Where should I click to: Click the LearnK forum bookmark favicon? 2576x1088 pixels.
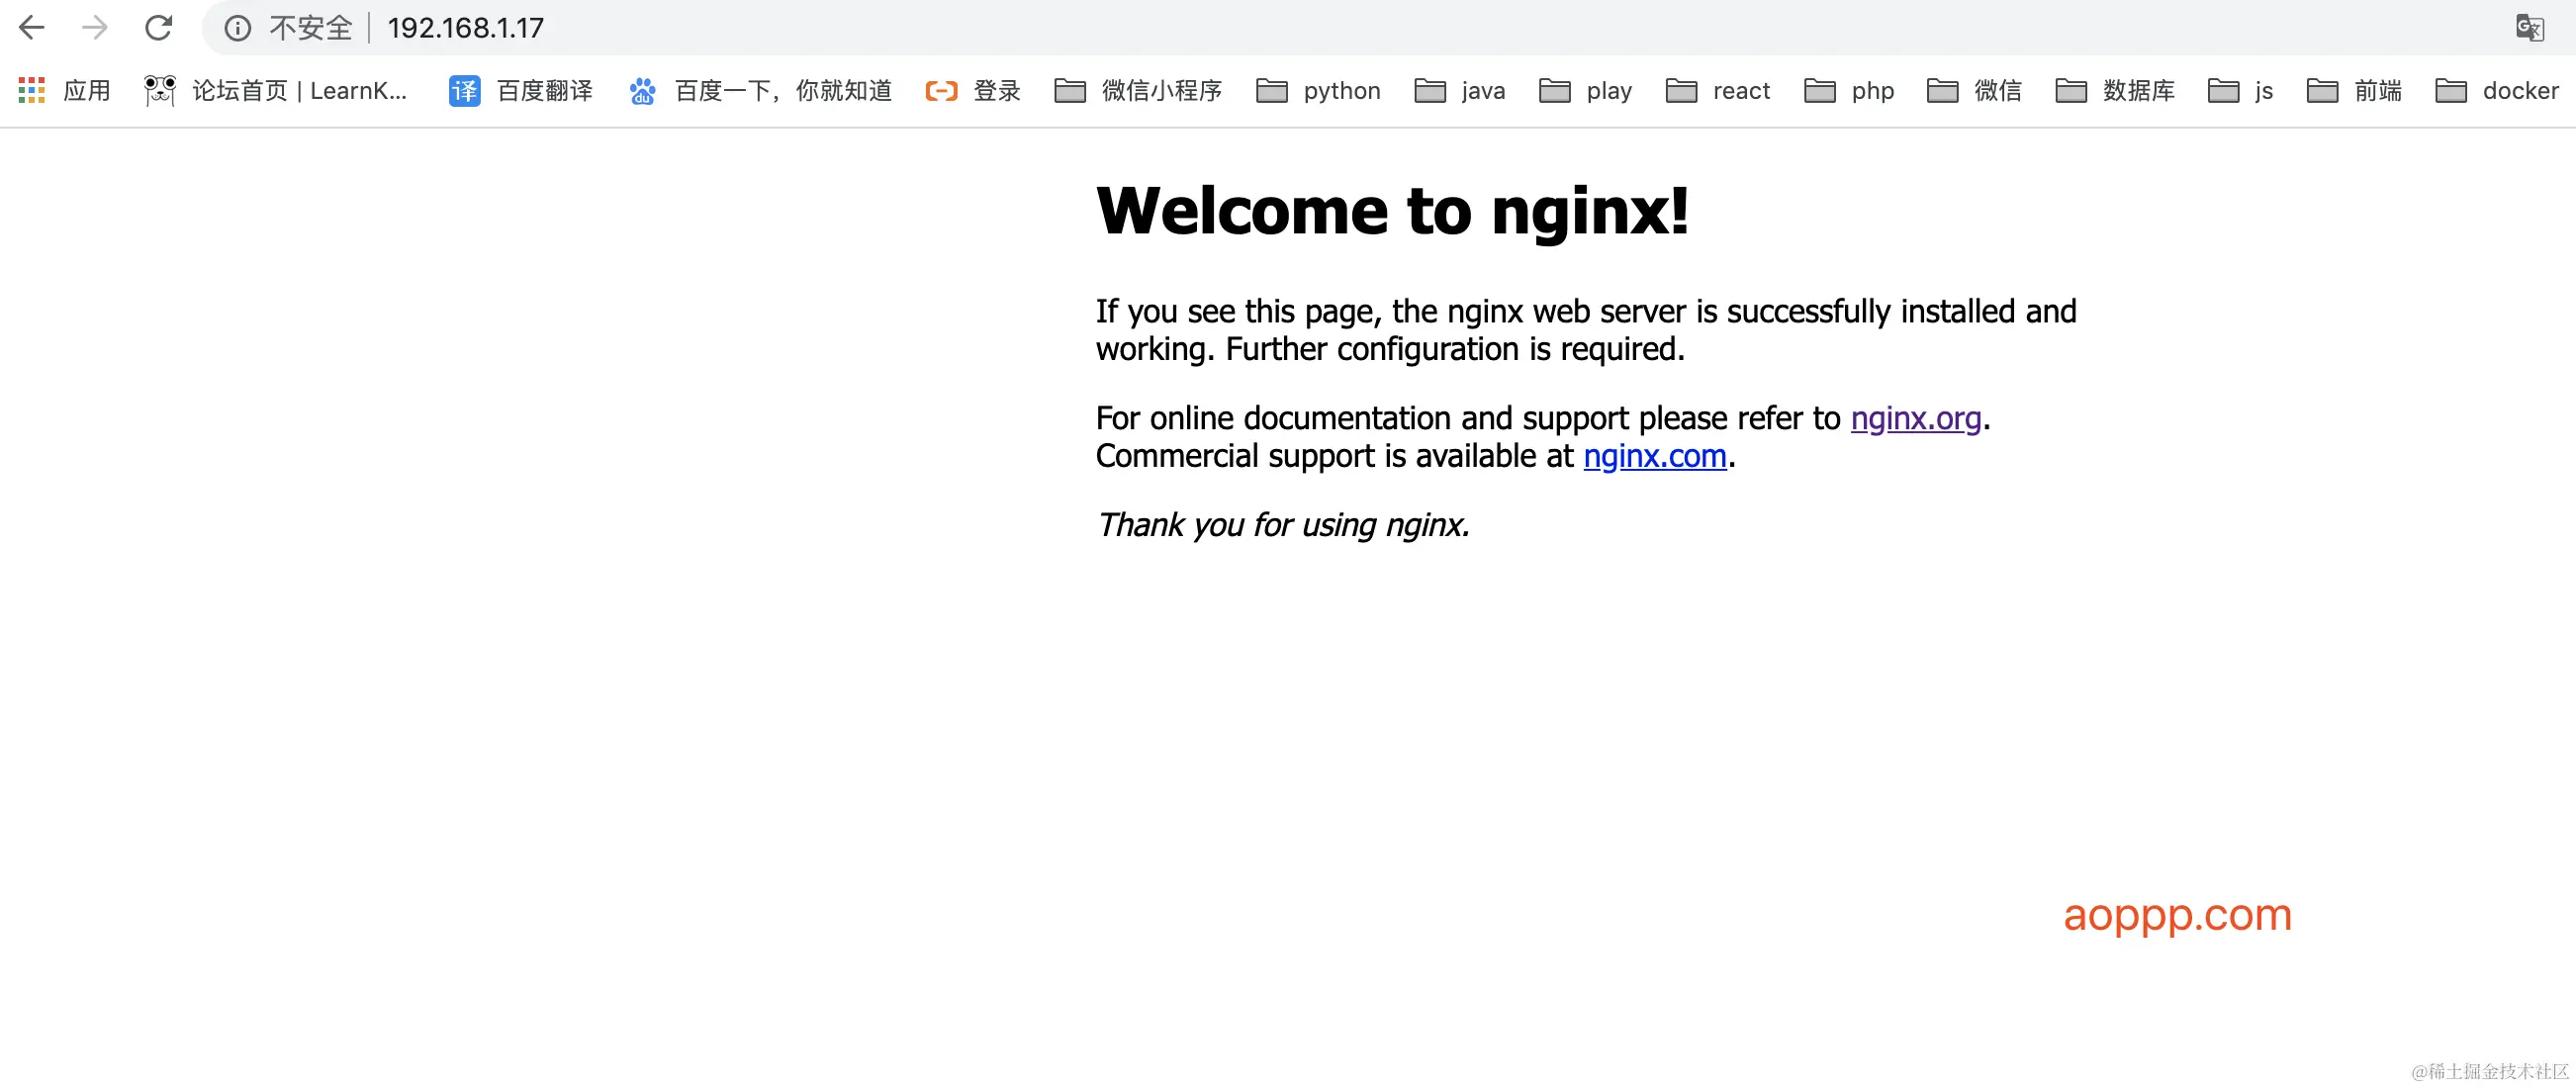click(x=159, y=90)
